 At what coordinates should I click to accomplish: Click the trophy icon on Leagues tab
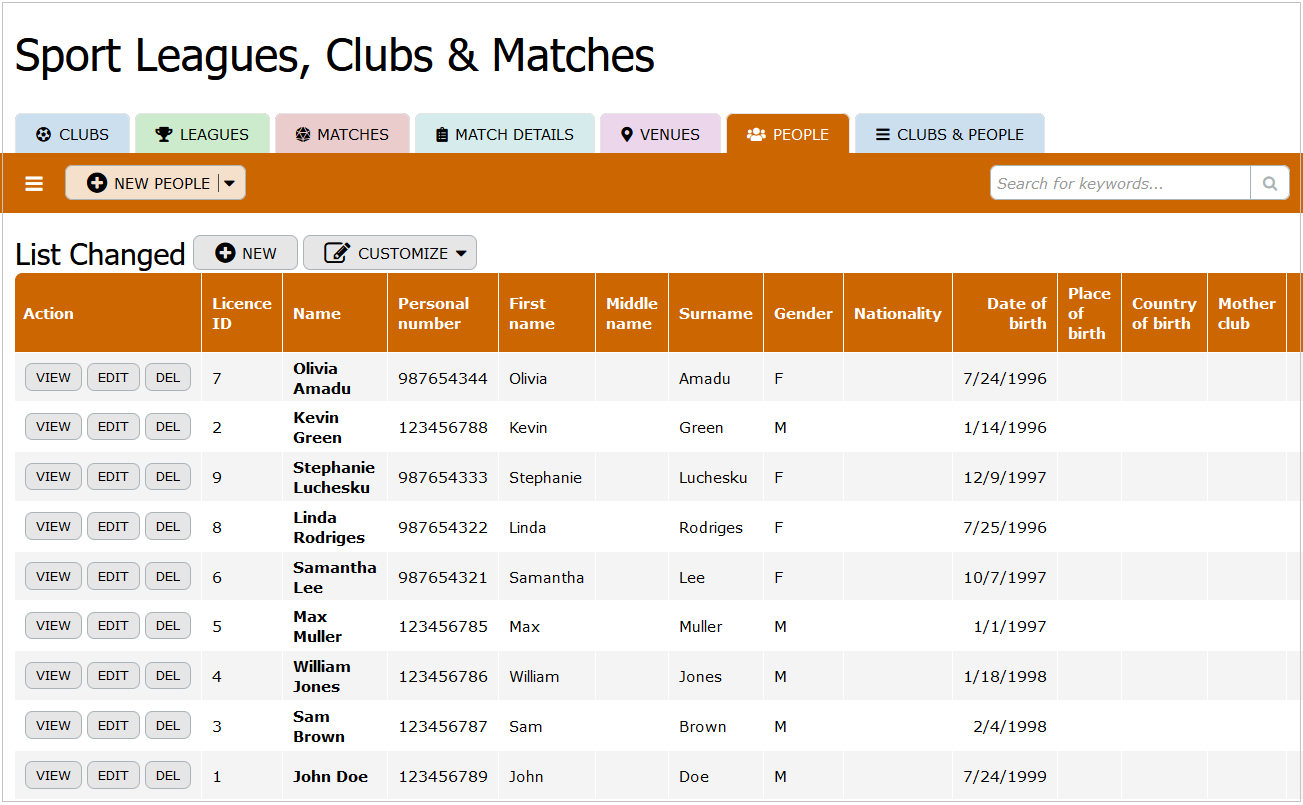[164, 135]
